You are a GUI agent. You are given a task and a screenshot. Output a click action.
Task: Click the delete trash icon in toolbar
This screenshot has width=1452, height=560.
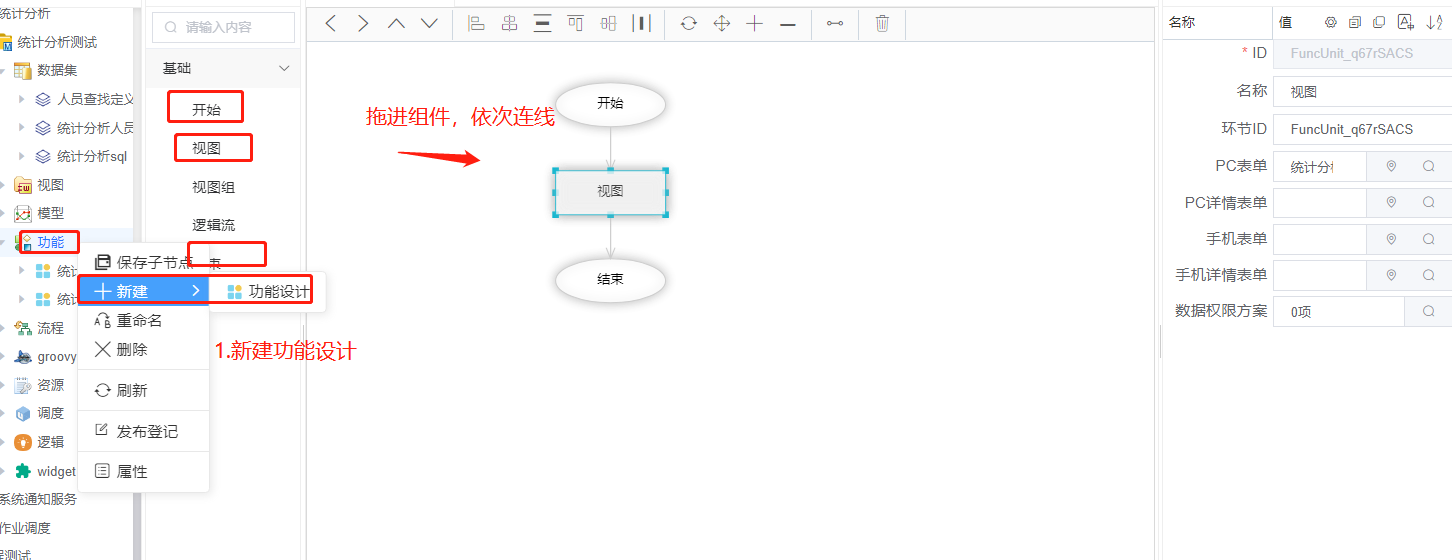click(x=882, y=24)
